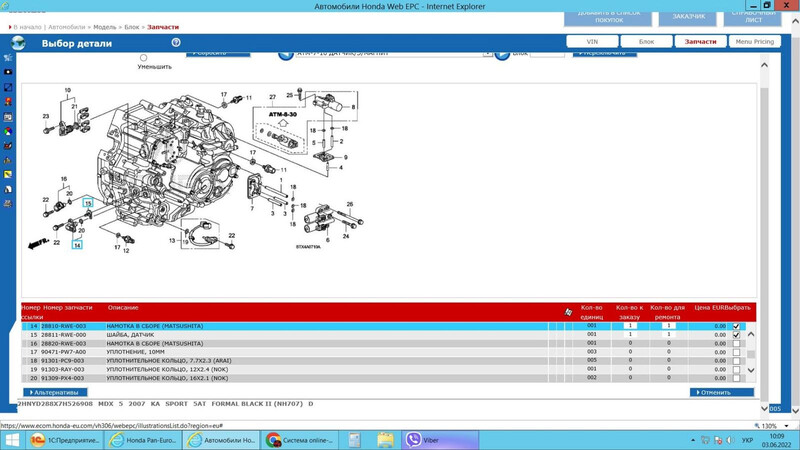Click the diagonal arrow icon in sidebar

tap(8, 87)
